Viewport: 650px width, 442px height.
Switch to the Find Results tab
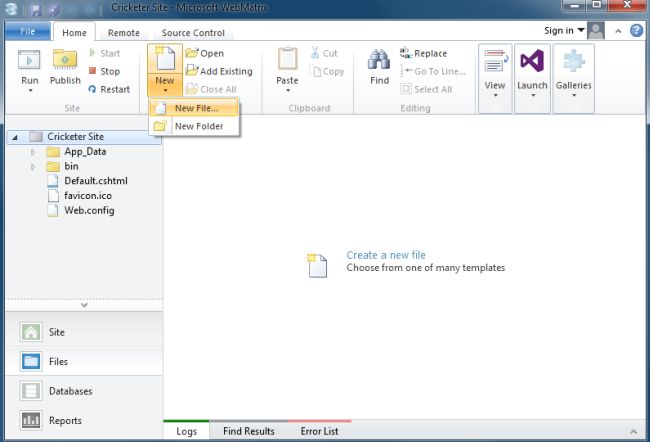249,431
